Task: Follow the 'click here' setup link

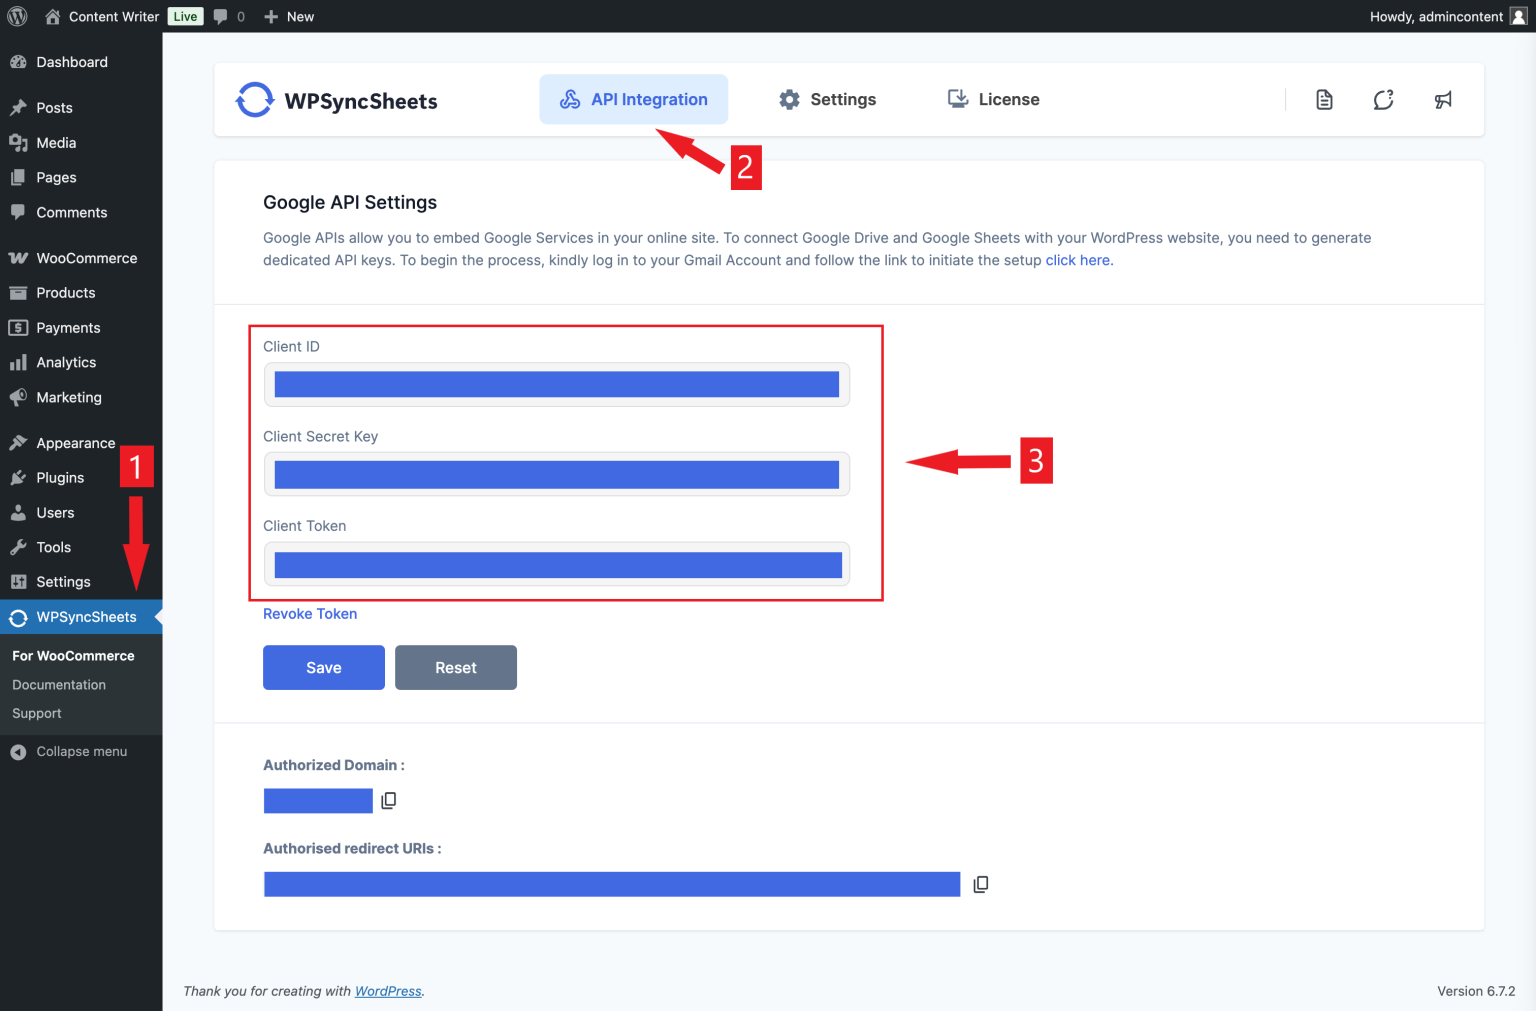Action: click(x=1076, y=260)
